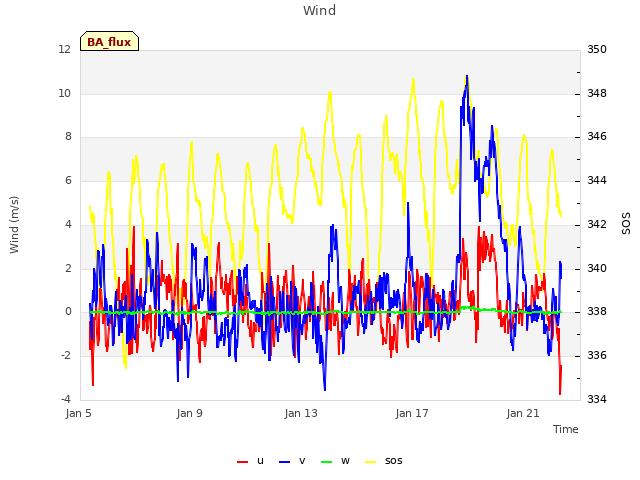The width and height of the screenshot is (640, 480).
Task: Click the yellow sos legend swatch
Action: (370, 462)
